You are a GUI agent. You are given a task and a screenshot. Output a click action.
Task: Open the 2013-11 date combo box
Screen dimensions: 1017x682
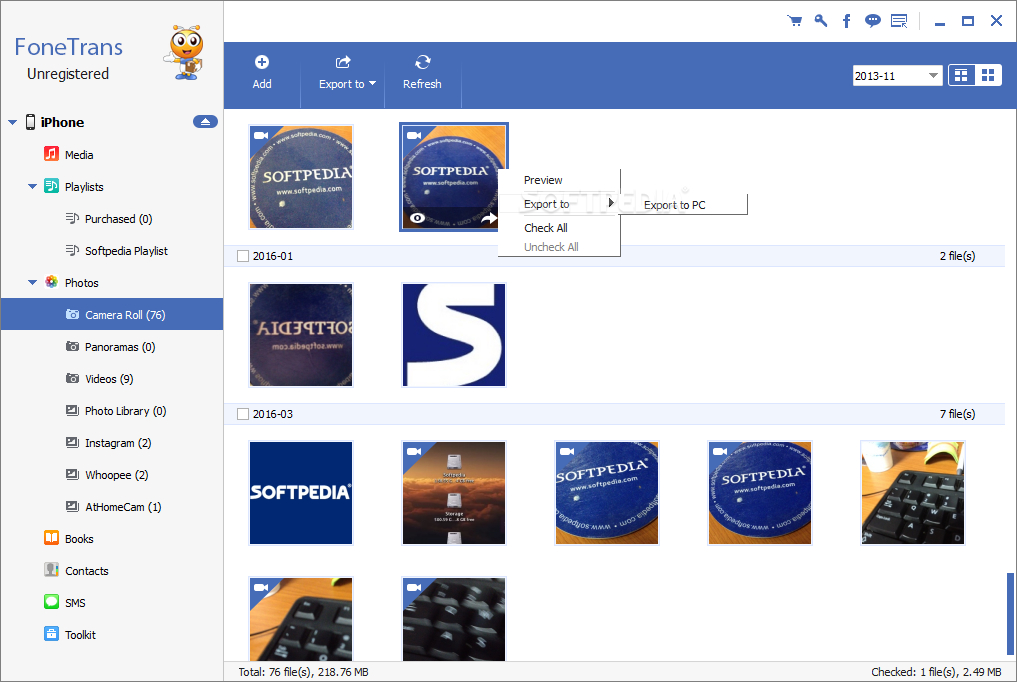(896, 76)
